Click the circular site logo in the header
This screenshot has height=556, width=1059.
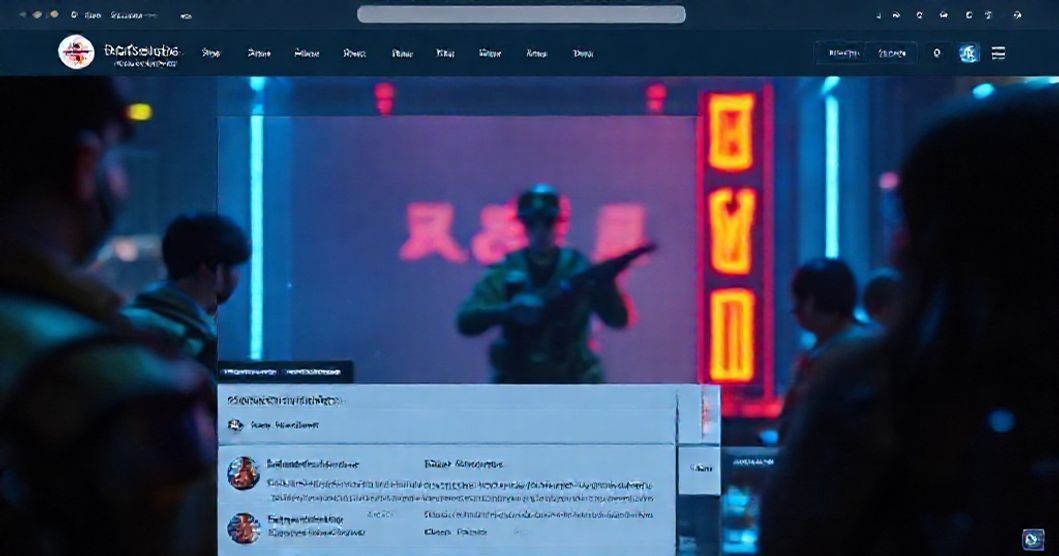pos(76,52)
